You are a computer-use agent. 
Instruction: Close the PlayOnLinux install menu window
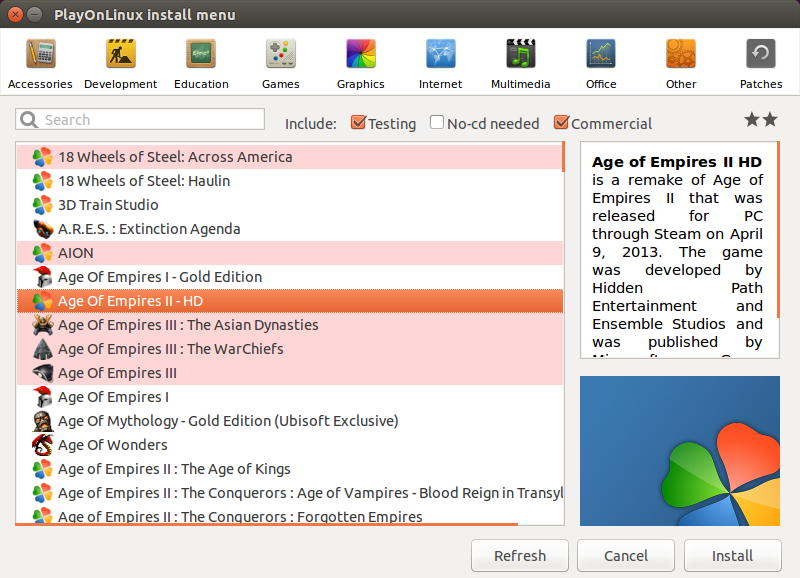(15, 14)
